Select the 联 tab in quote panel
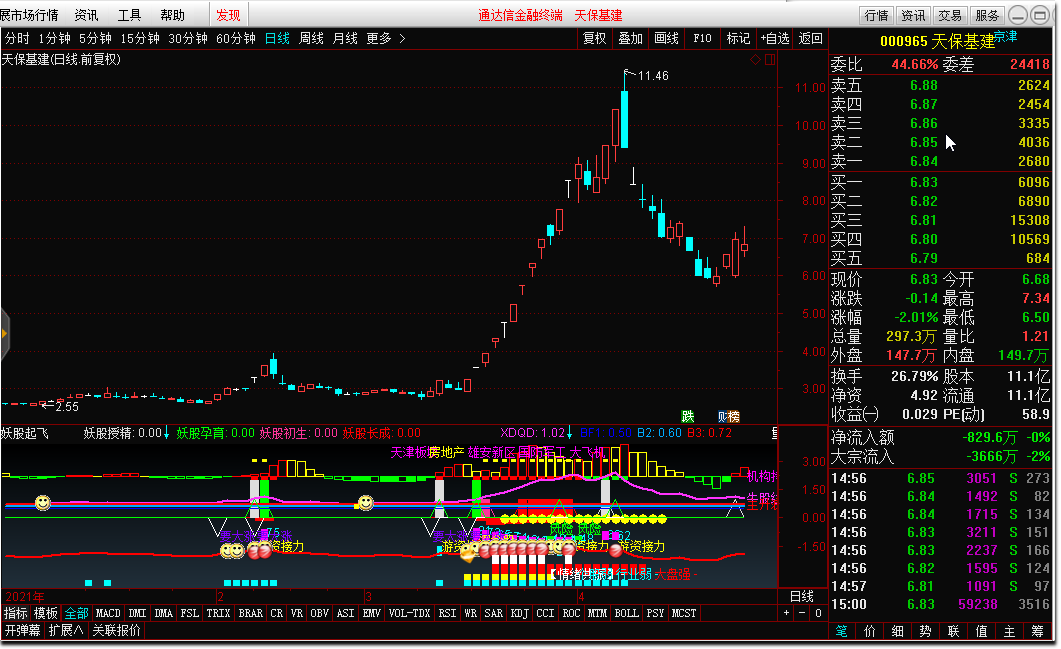This screenshot has height=649, width=1061. click(x=953, y=631)
